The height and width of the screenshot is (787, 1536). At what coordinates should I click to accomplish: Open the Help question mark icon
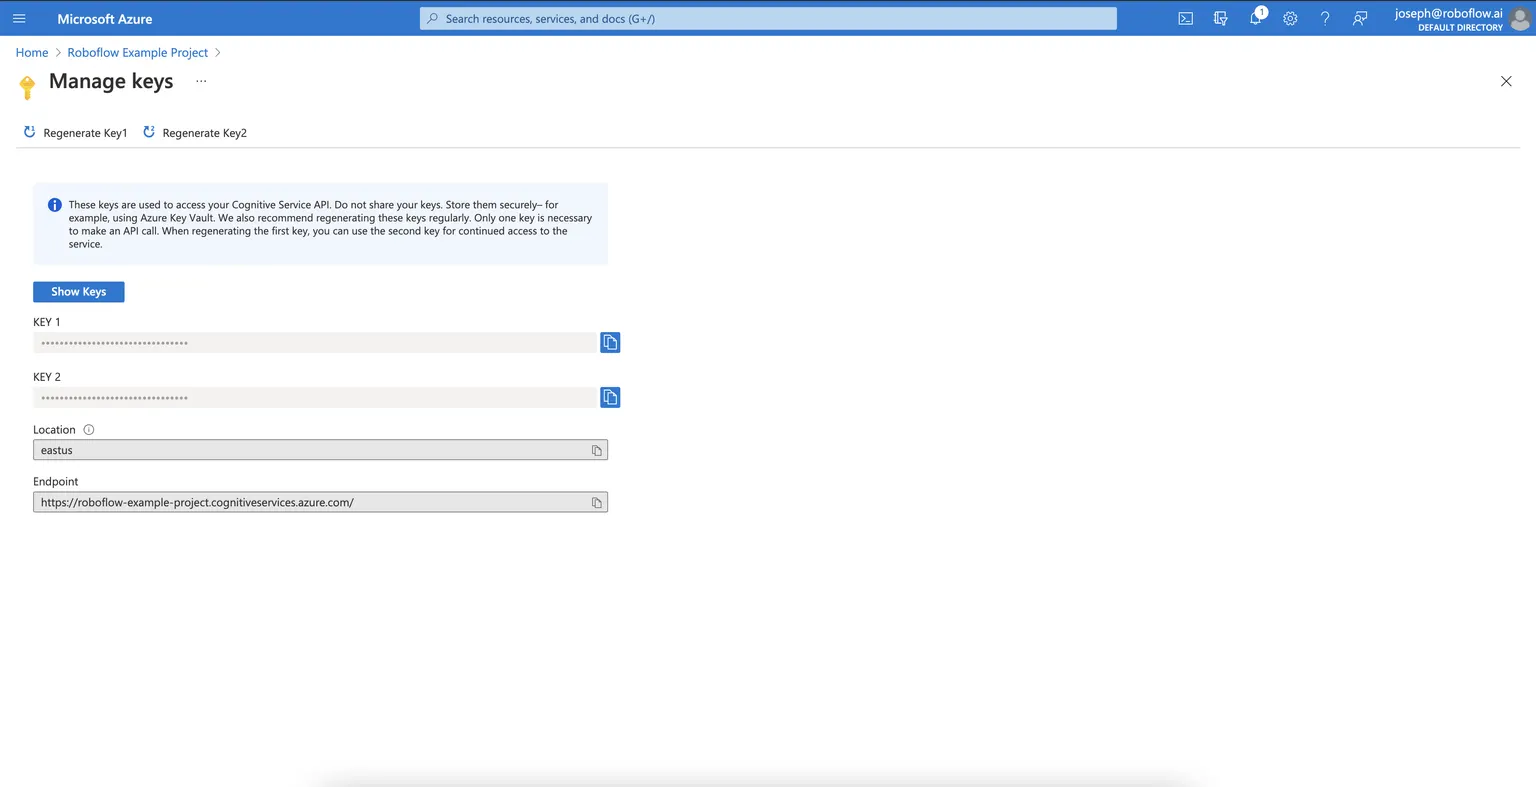click(1325, 19)
